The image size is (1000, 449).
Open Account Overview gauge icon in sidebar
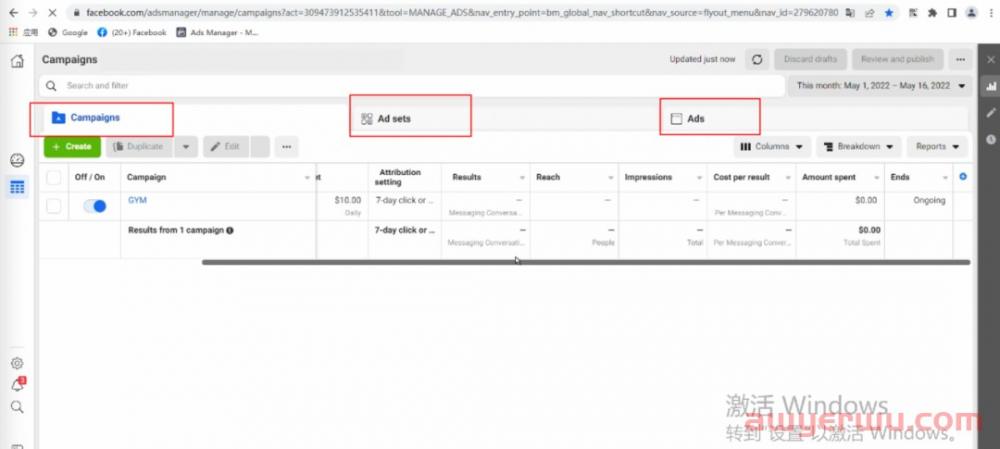(x=17, y=160)
